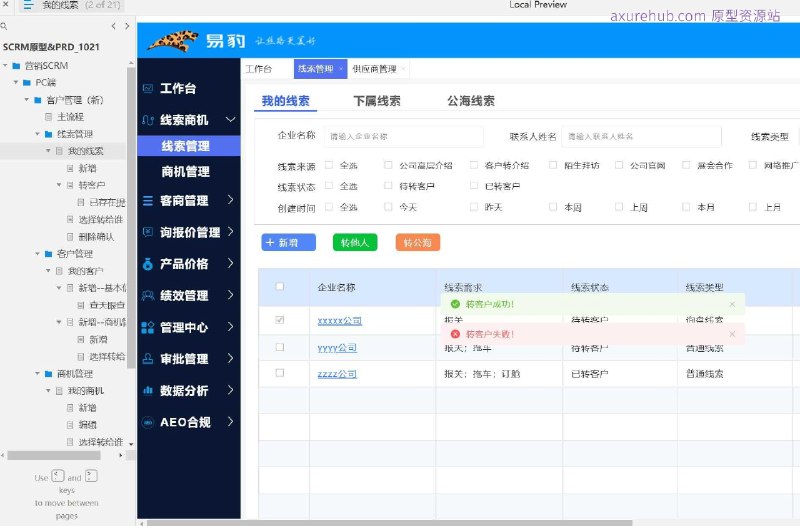This screenshot has height=526, width=800.
Task: Click the preview page bottom horizontal scrollbar
Action: tap(390, 523)
